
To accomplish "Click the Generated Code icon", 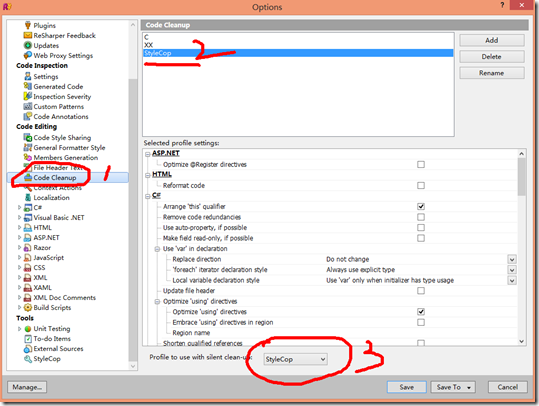I will tap(28, 86).
